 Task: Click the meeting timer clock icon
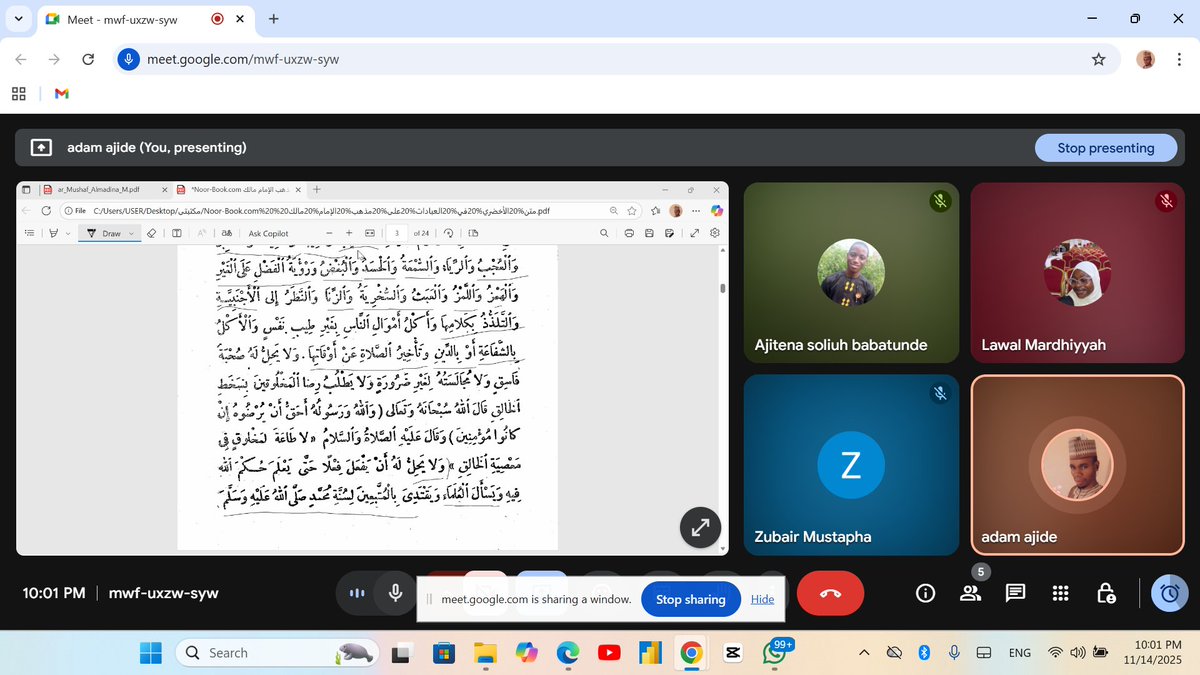point(1170,593)
